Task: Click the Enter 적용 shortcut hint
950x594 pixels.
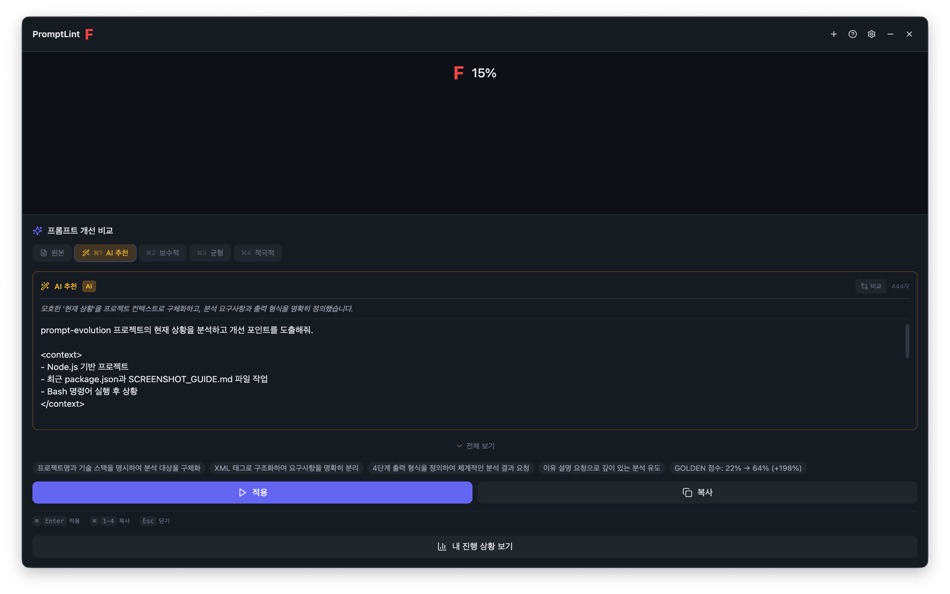Action: [57, 521]
